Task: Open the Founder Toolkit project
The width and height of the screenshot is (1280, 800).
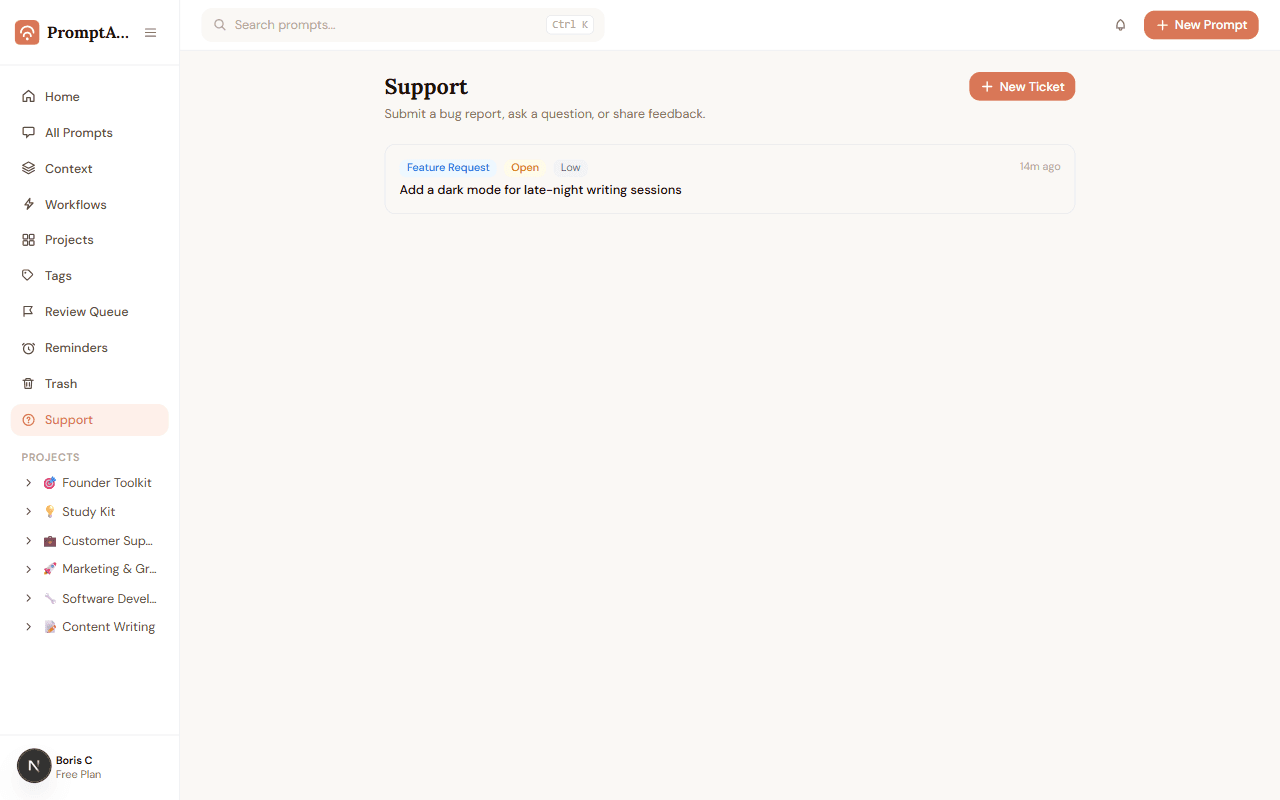Action: click(x=107, y=483)
